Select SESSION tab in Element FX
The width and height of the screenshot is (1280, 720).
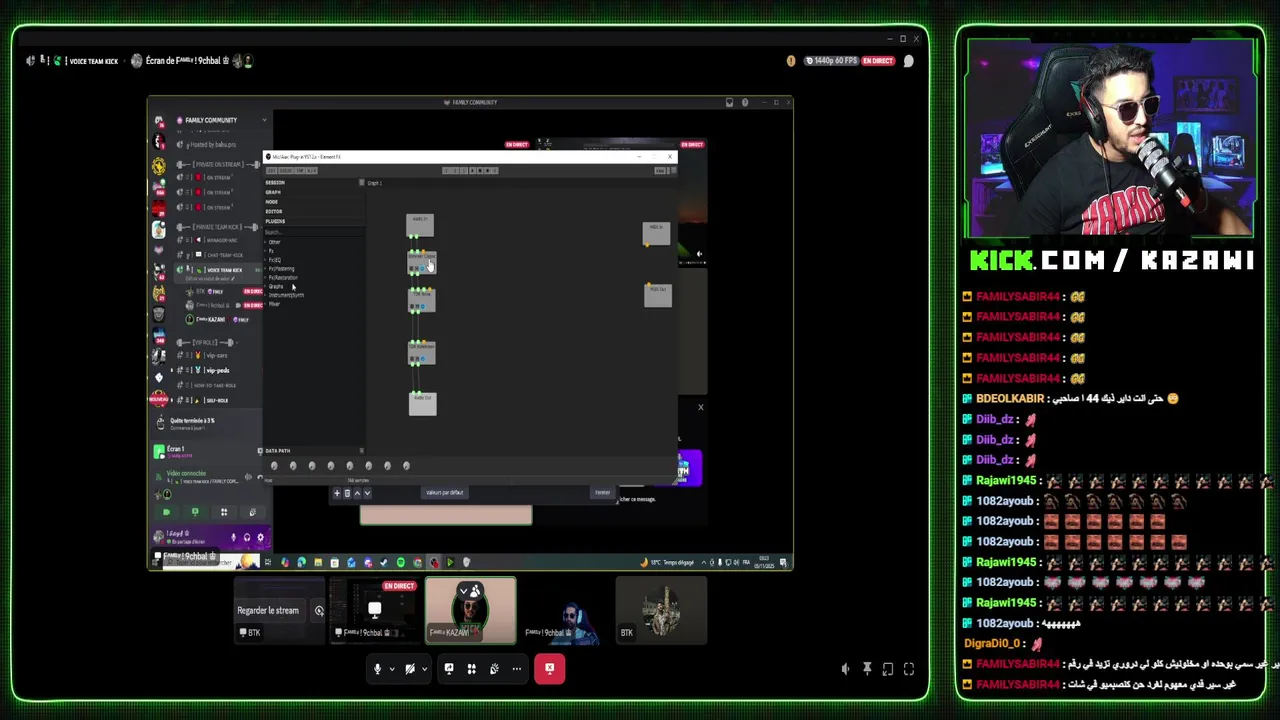(275, 183)
